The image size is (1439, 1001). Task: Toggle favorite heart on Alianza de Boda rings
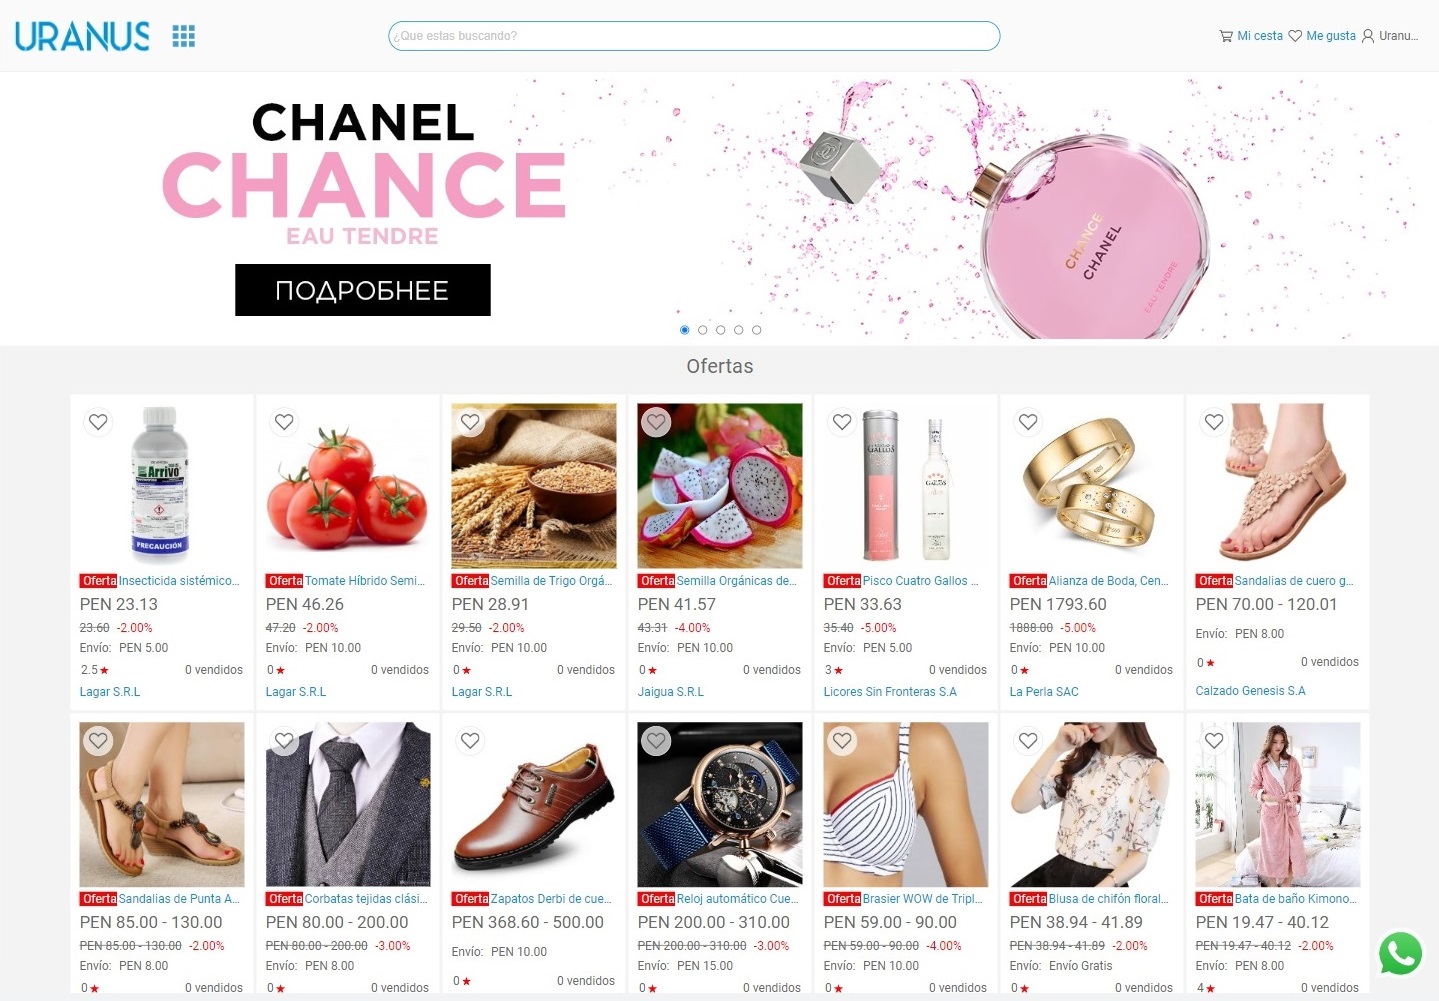[1028, 422]
